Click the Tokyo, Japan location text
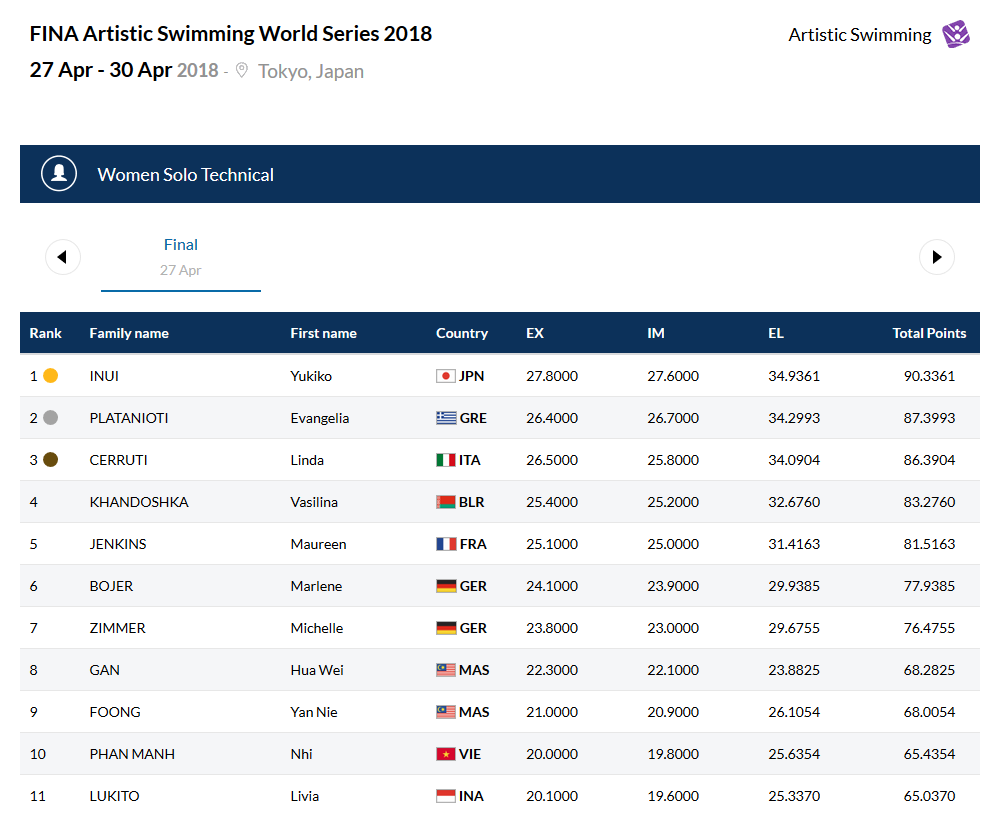 311,71
